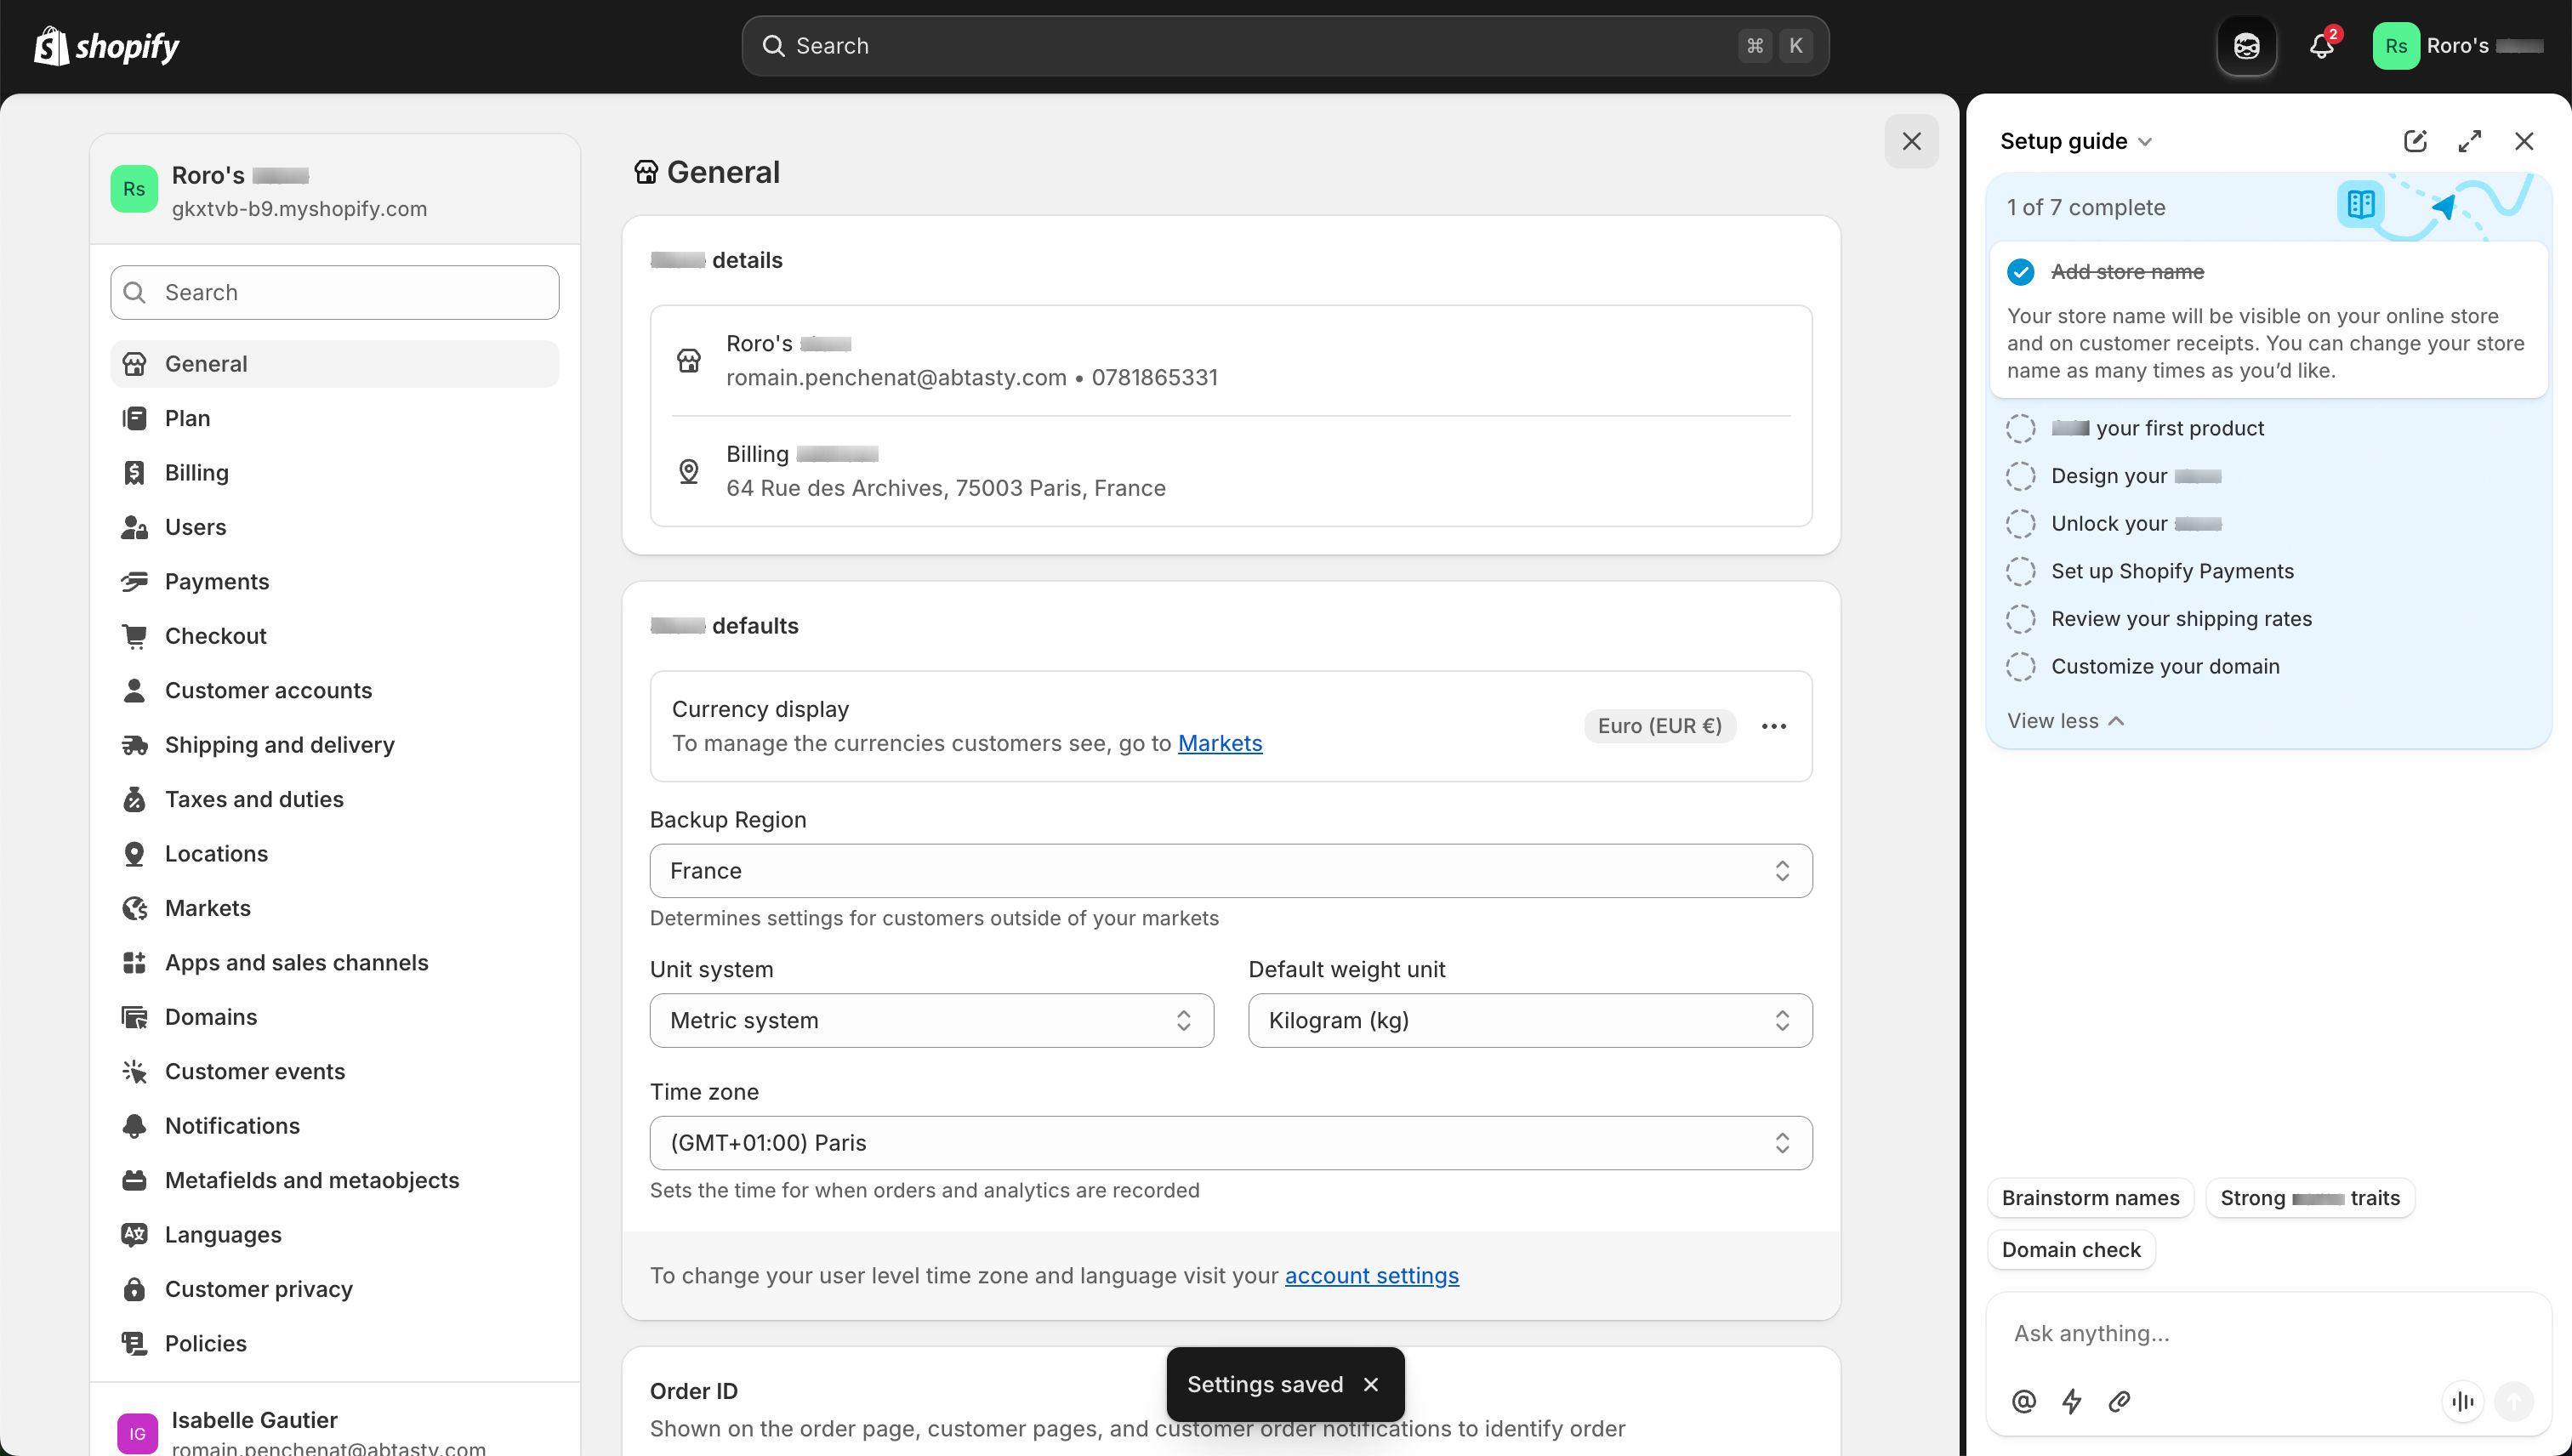Open the Sidekick assistant icon
This screenshot has height=1456, width=2572.
pyautogui.click(x=2246, y=45)
